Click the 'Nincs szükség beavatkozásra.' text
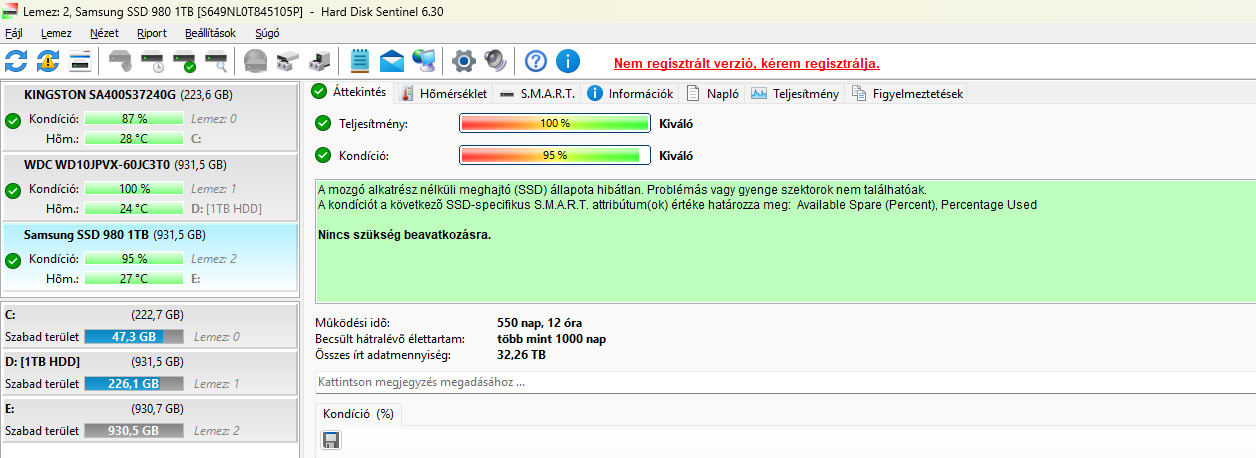The height and width of the screenshot is (458, 1256). [405, 235]
